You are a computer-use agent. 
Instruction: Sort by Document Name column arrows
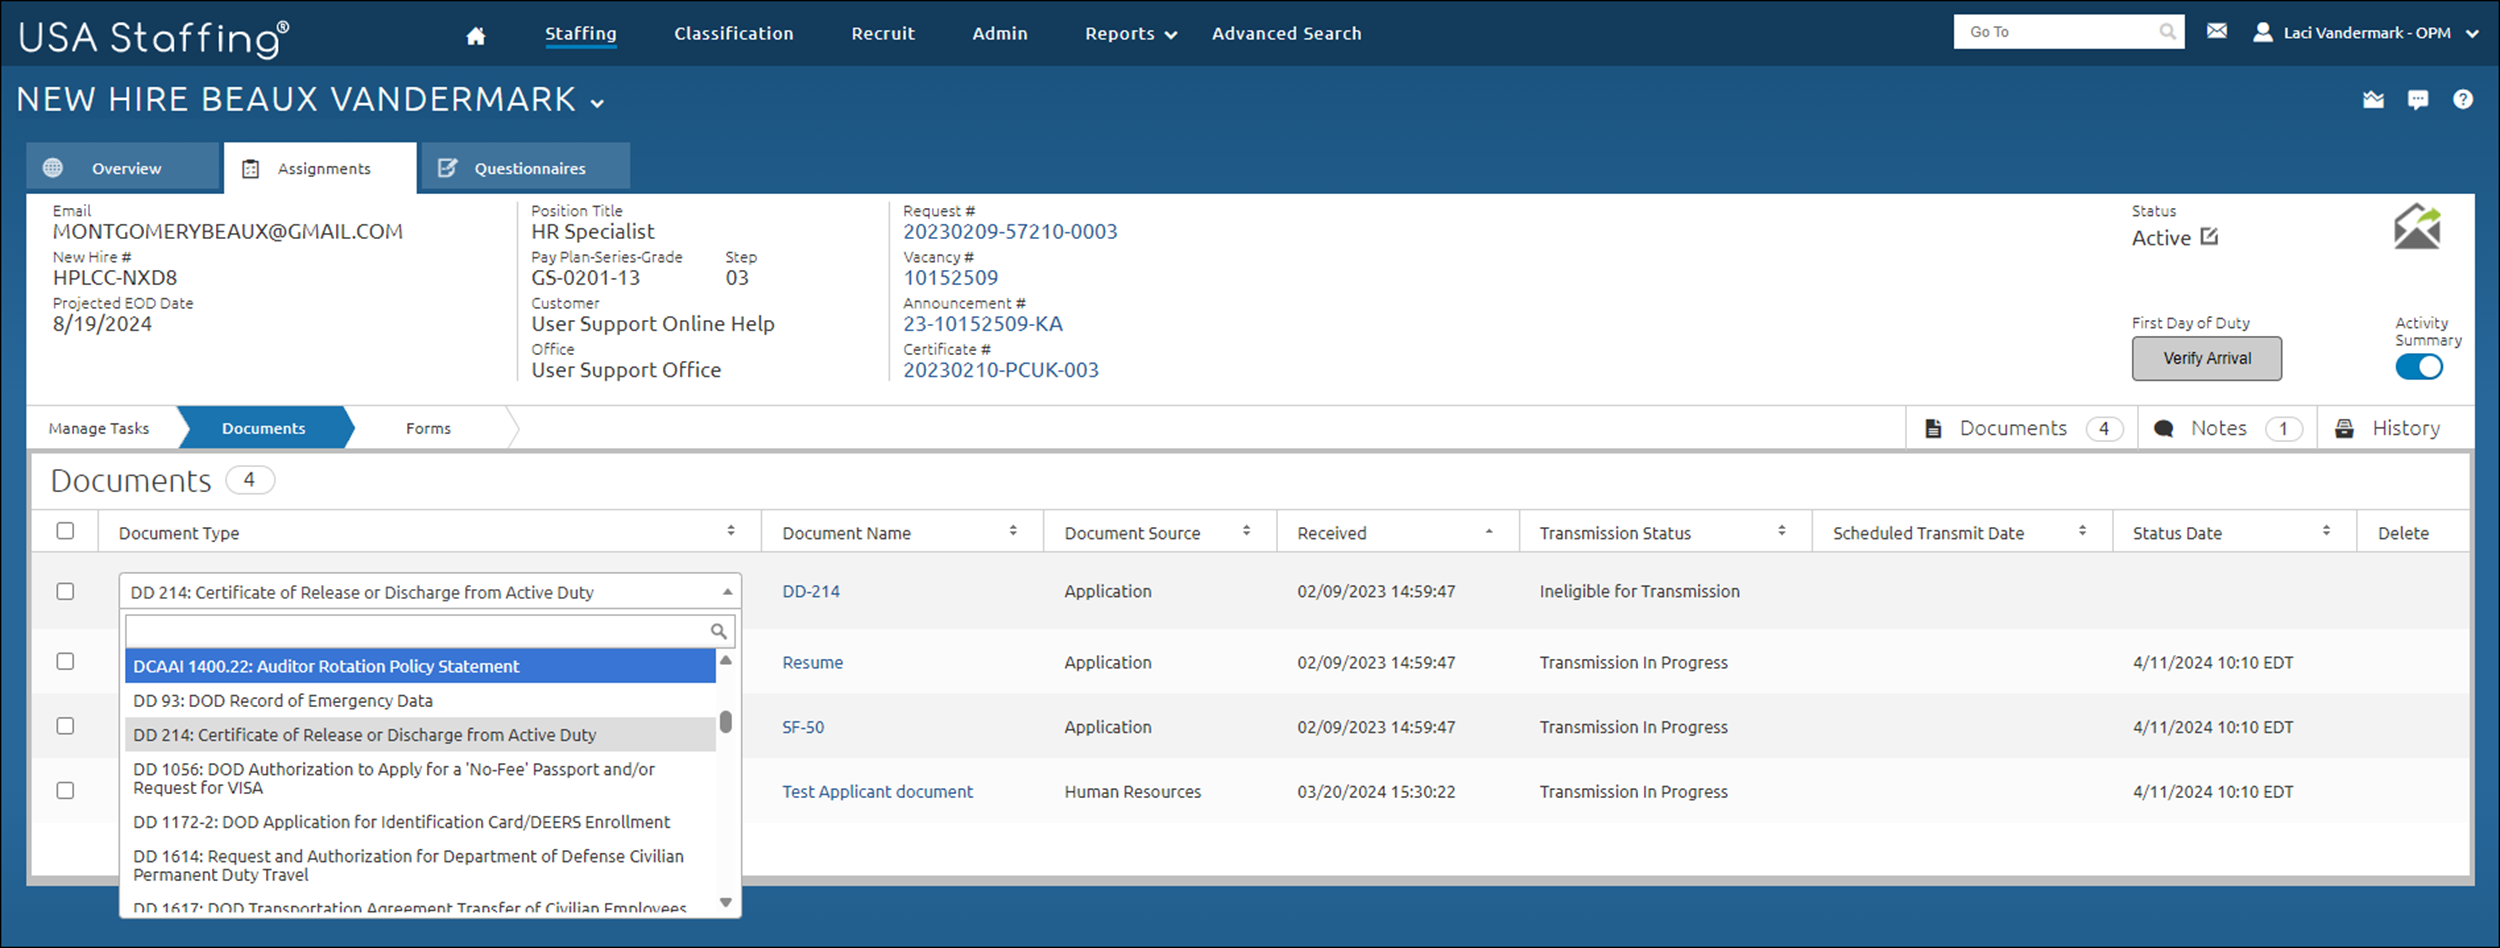pos(1013,531)
